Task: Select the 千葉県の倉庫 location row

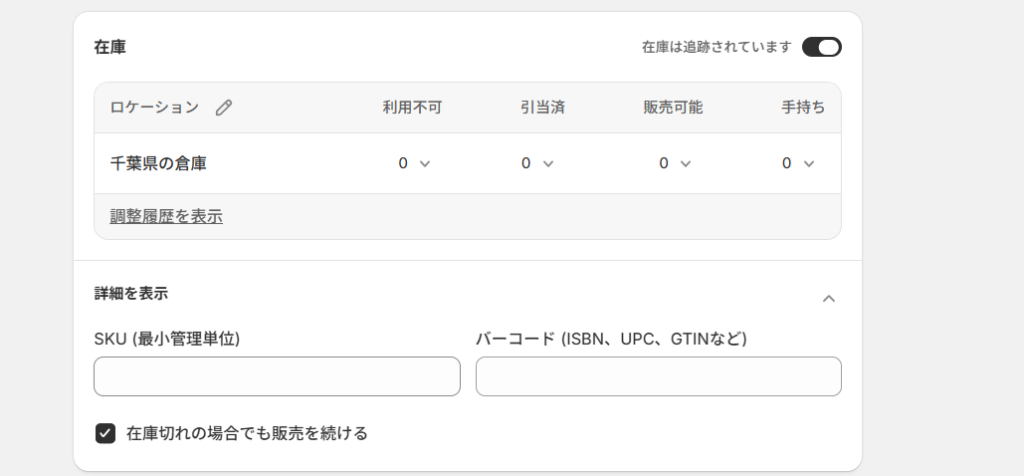Action: pos(158,163)
